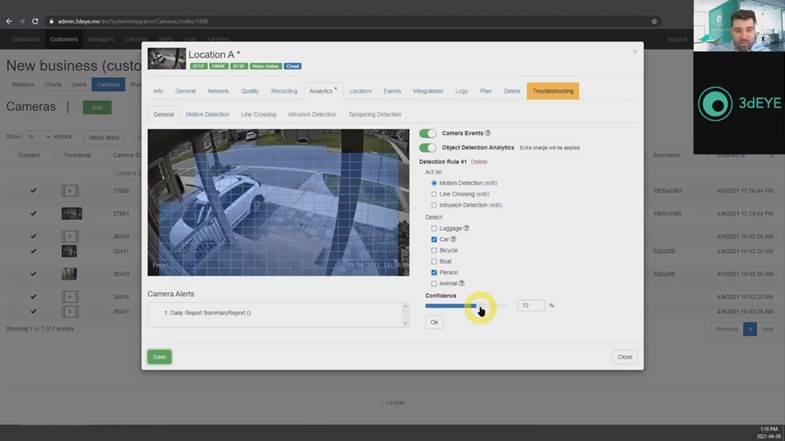Open the Recording tab
This screenshot has width=785, height=441.
284,91
